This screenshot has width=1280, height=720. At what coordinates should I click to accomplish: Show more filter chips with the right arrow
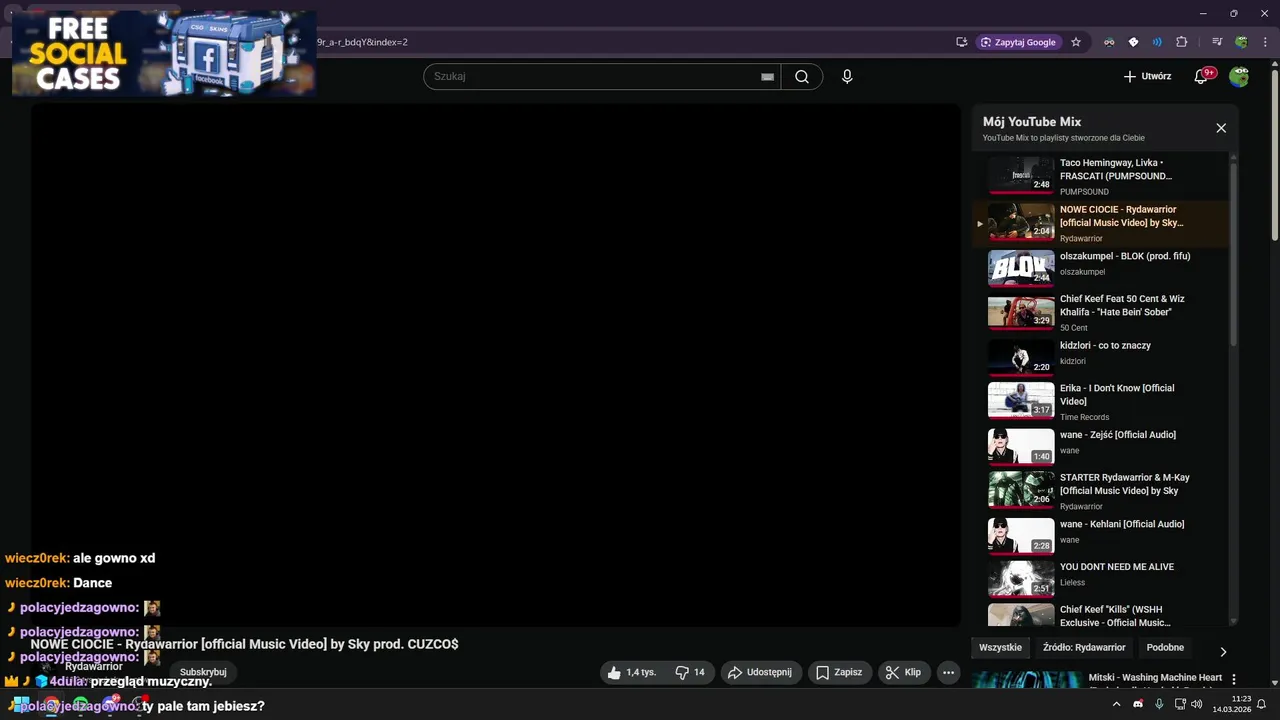click(x=1222, y=652)
